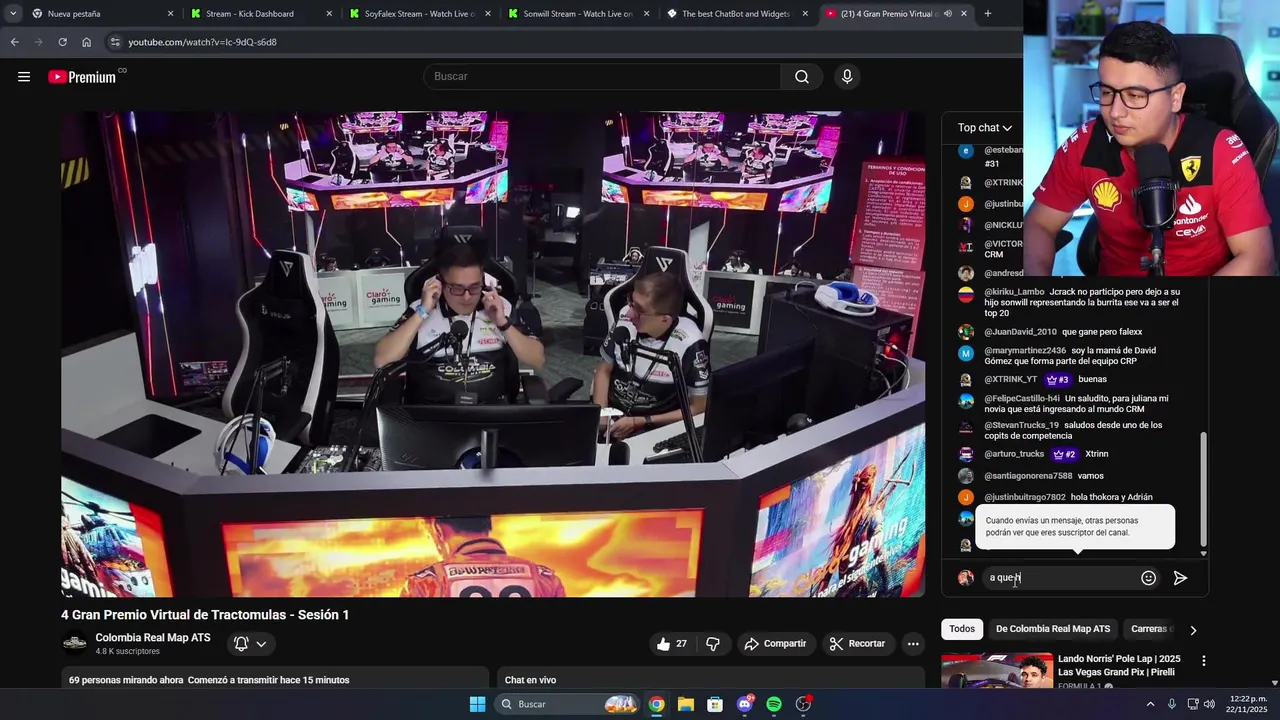
Task: Click the chat panel scrollbar
Action: [x=1203, y=487]
